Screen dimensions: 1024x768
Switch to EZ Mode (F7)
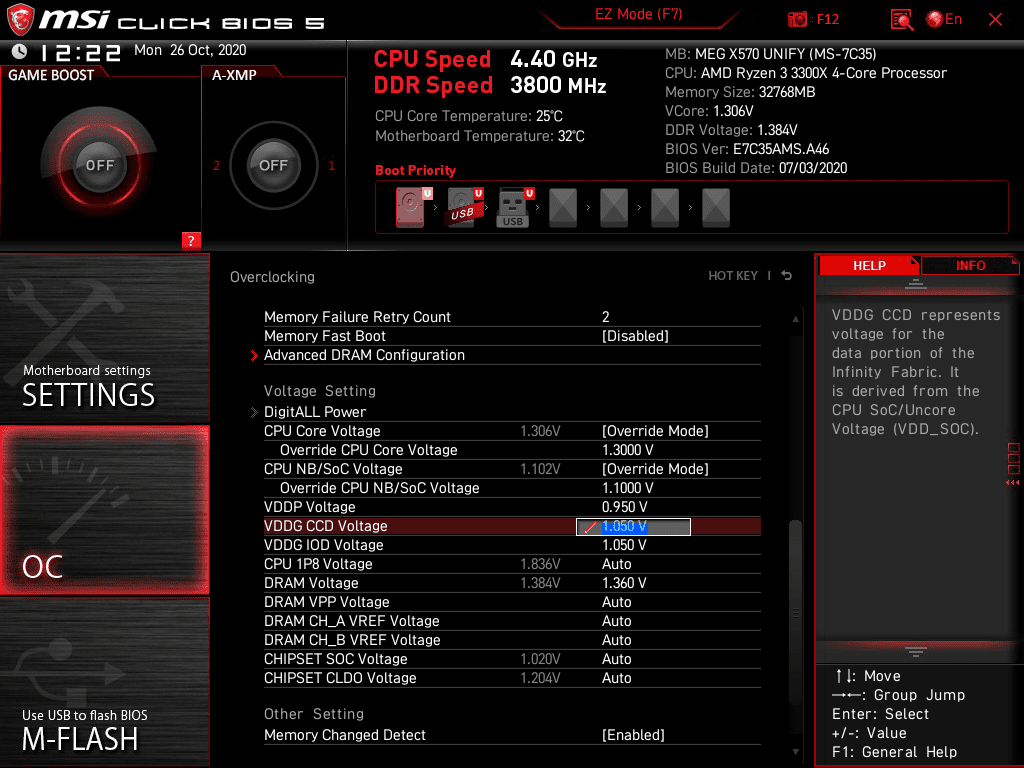638,14
